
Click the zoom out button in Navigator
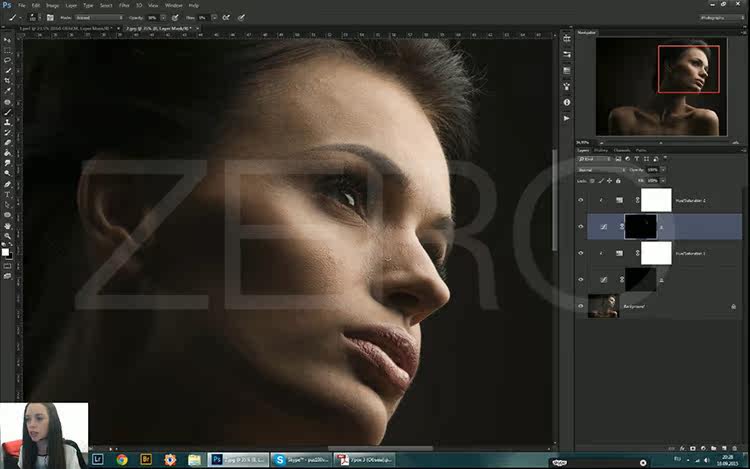601,142
